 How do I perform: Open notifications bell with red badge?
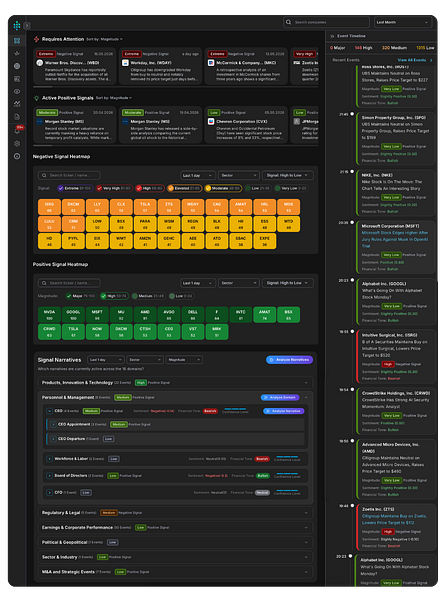pyautogui.click(x=17, y=130)
